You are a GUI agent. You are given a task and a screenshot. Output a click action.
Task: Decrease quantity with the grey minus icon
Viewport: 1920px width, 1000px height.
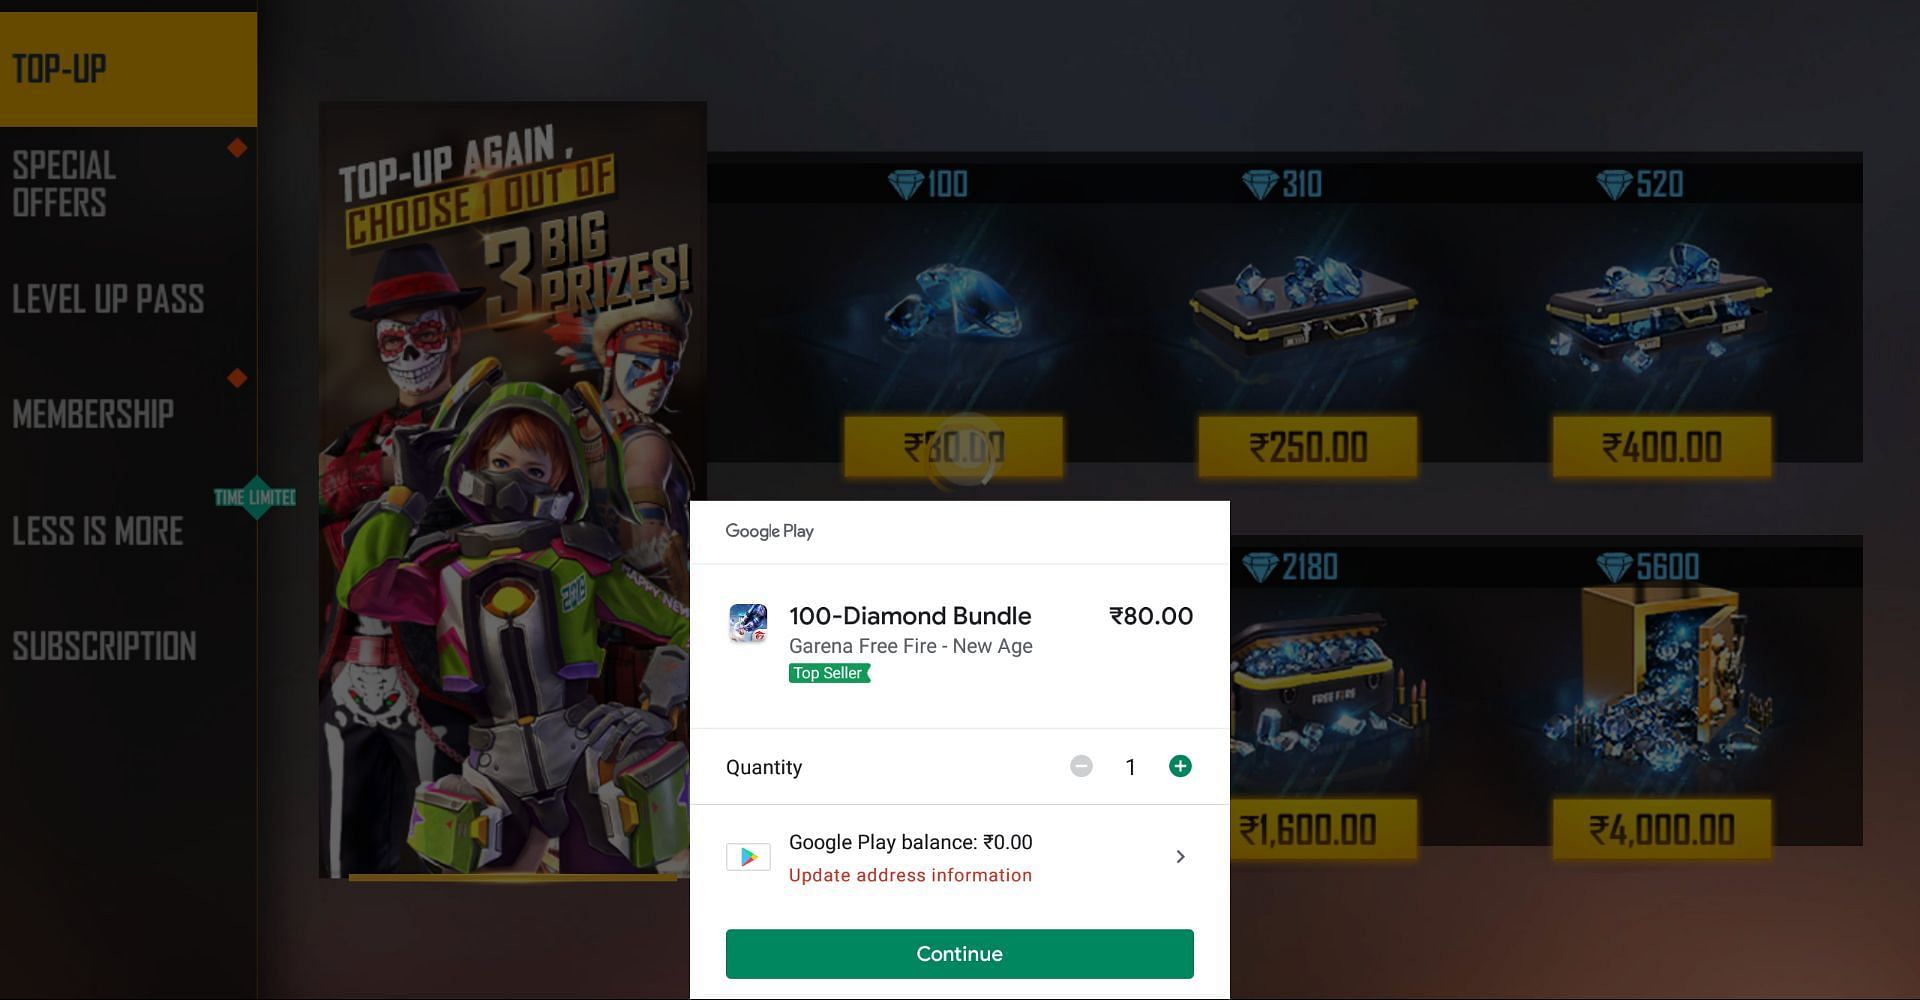pos(1081,766)
